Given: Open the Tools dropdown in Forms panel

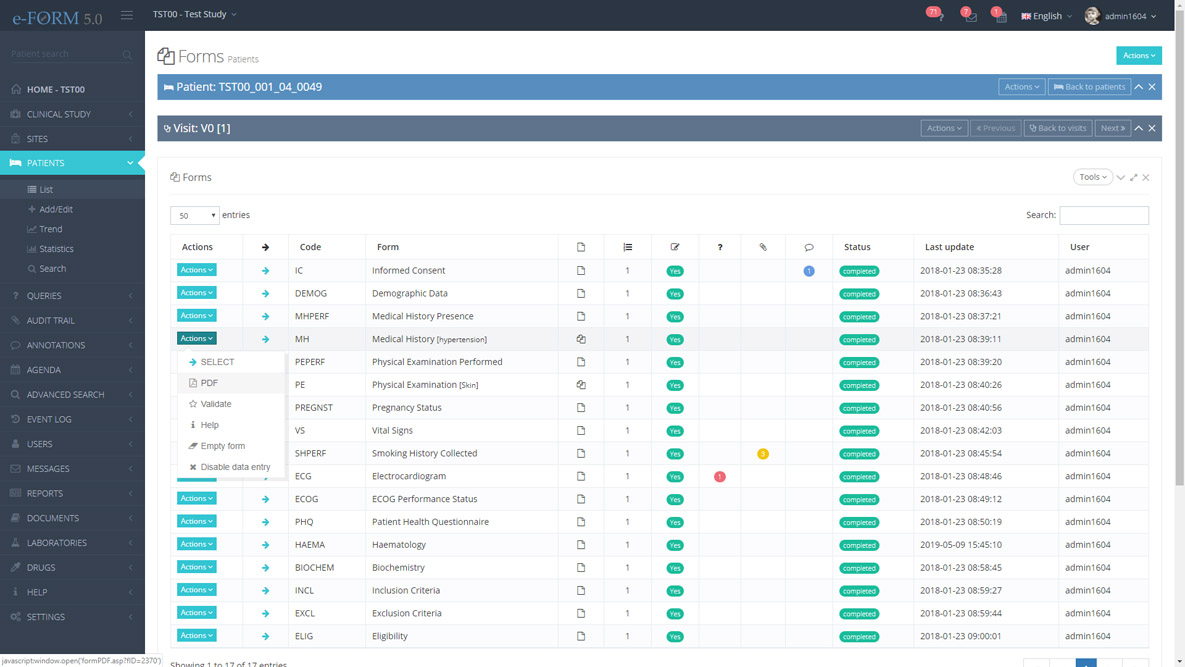Looking at the screenshot, I should (x=1092, y=177).
